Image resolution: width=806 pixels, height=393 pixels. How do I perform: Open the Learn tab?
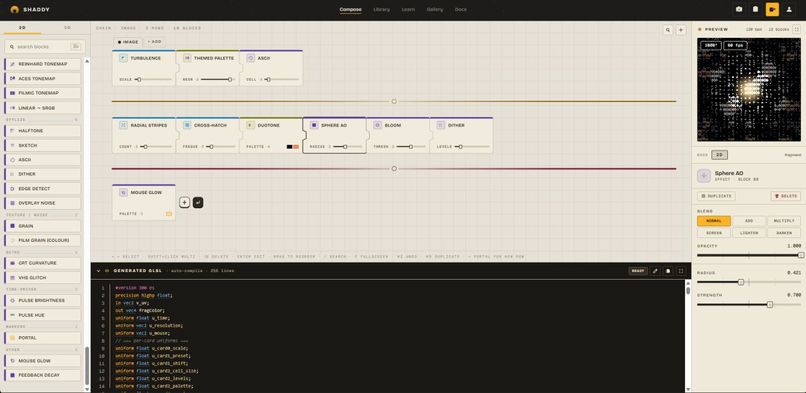coord(408,9)
